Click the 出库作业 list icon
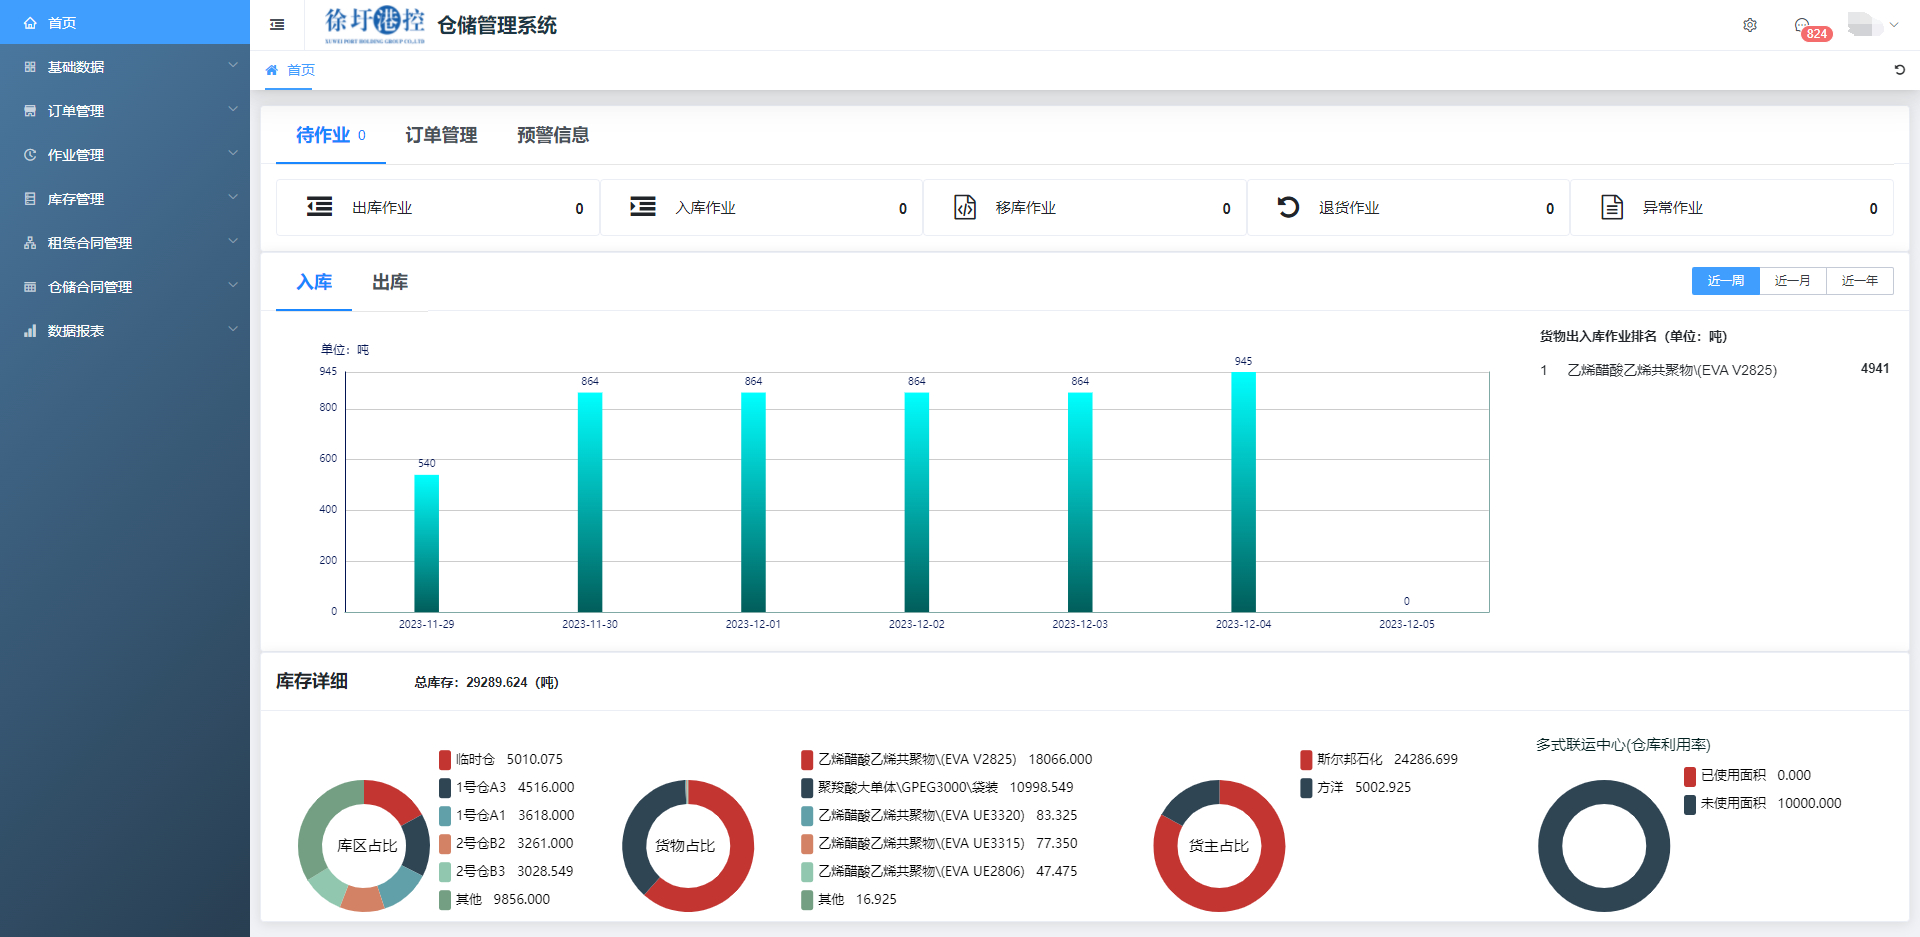The height and width of the screenshot is (937, 1920). coord(319,207)
